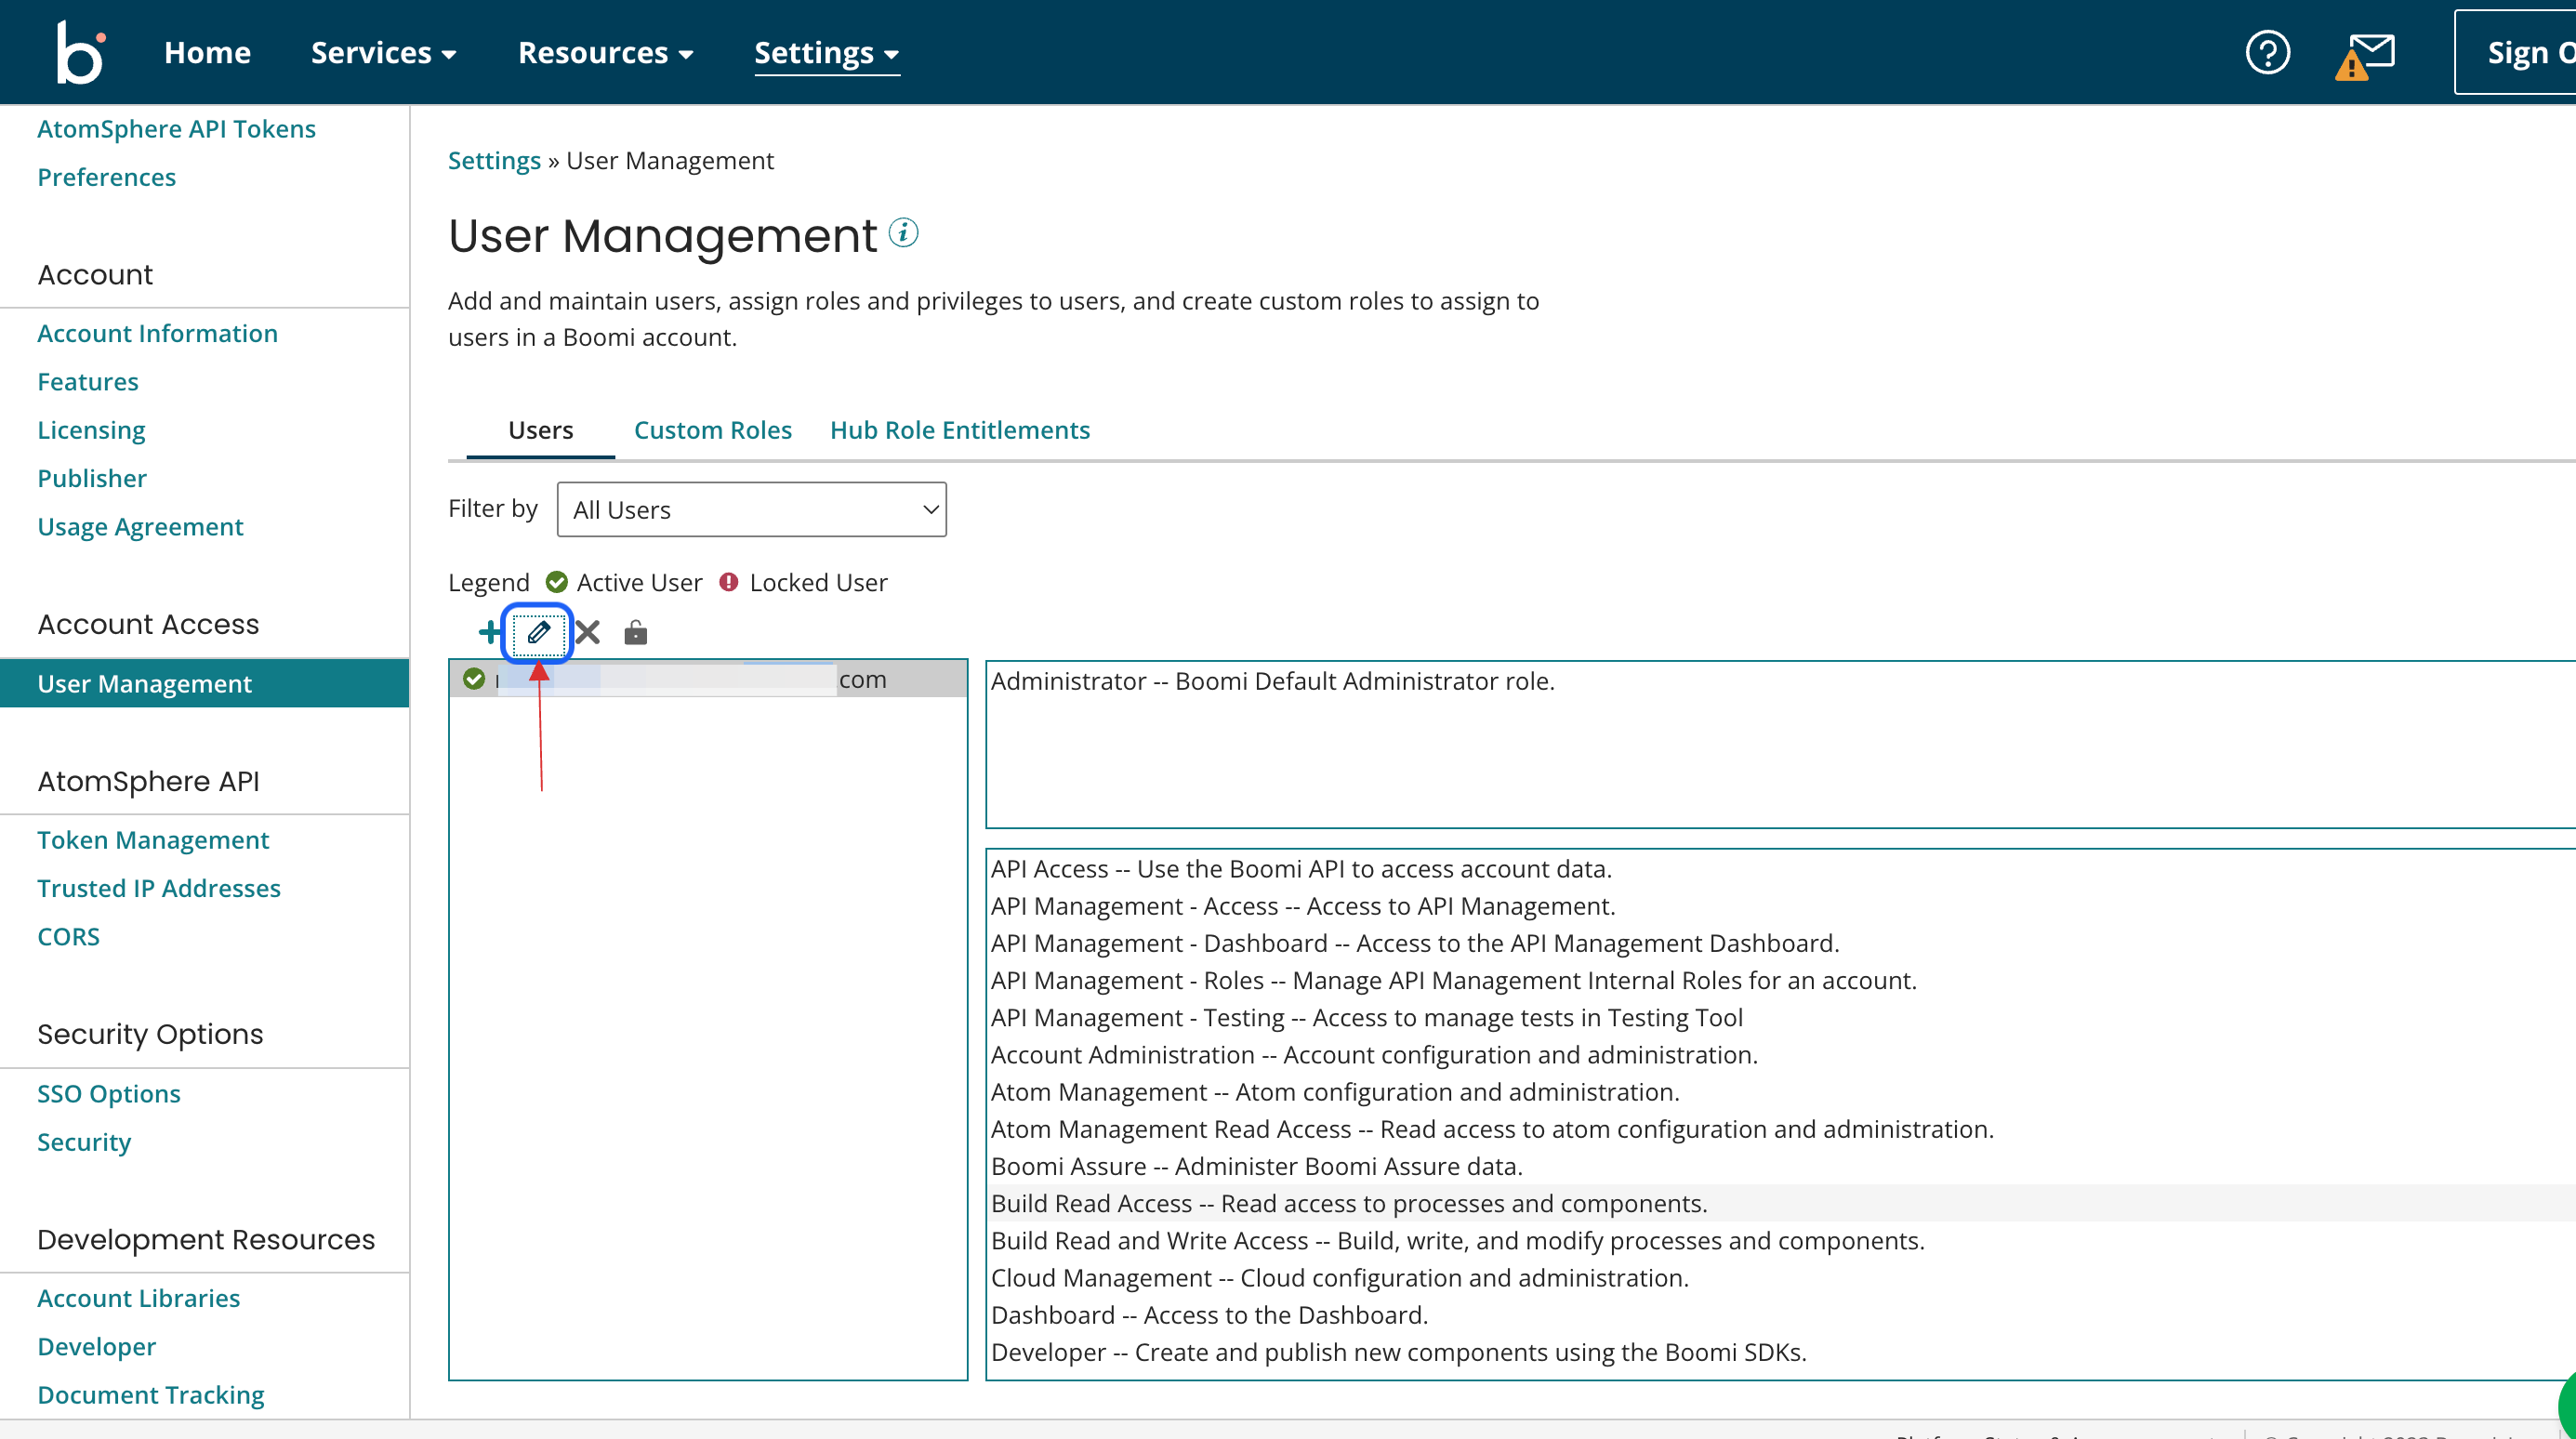The width and height of the screenshot is (2576, 1439).
Task: Click the Edit (pencil) icon for user
Action: tap(538, 632)
